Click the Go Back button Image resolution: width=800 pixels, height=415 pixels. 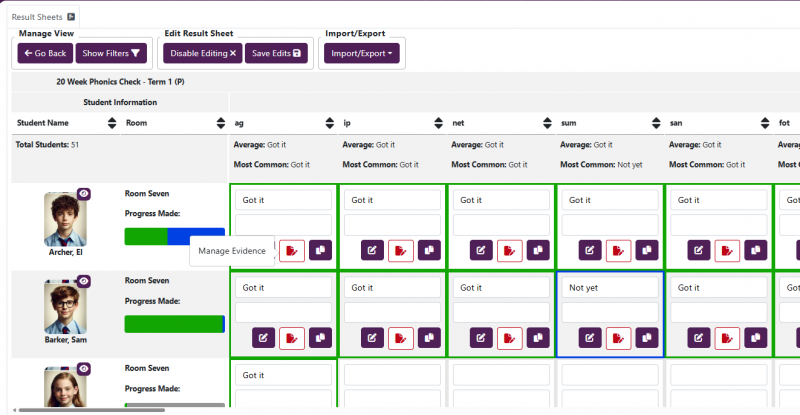(45, 53)
